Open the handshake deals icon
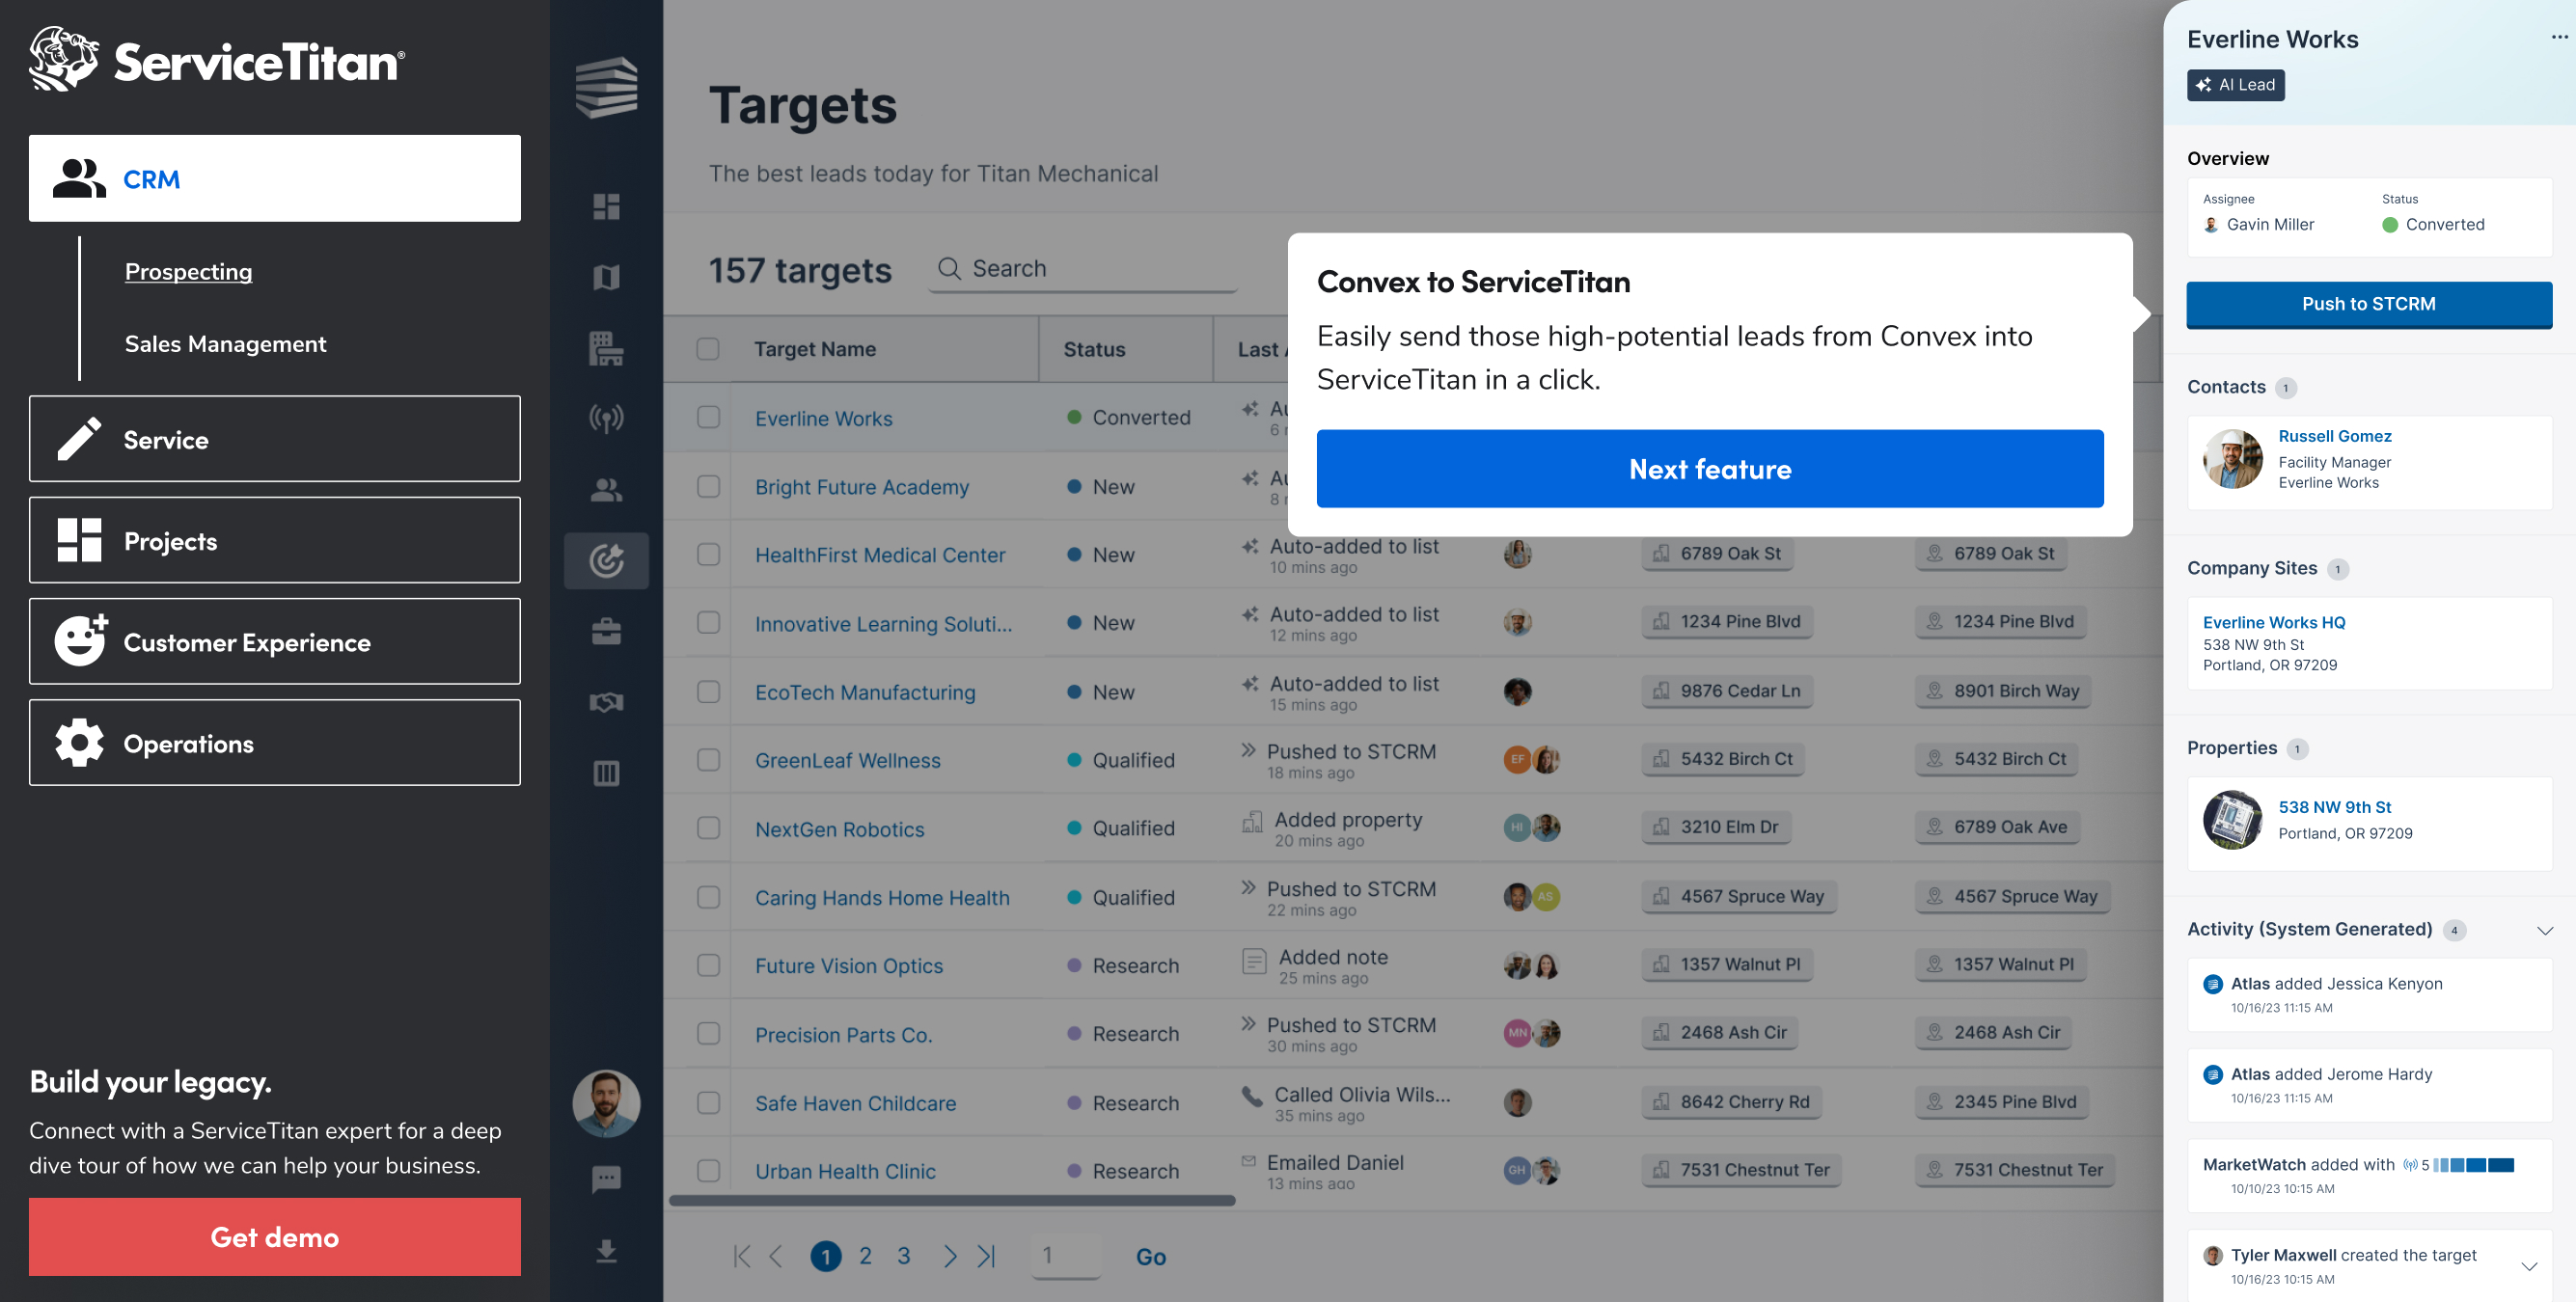Viewport: 2576px width, 1302px height. tap(606, 702)
